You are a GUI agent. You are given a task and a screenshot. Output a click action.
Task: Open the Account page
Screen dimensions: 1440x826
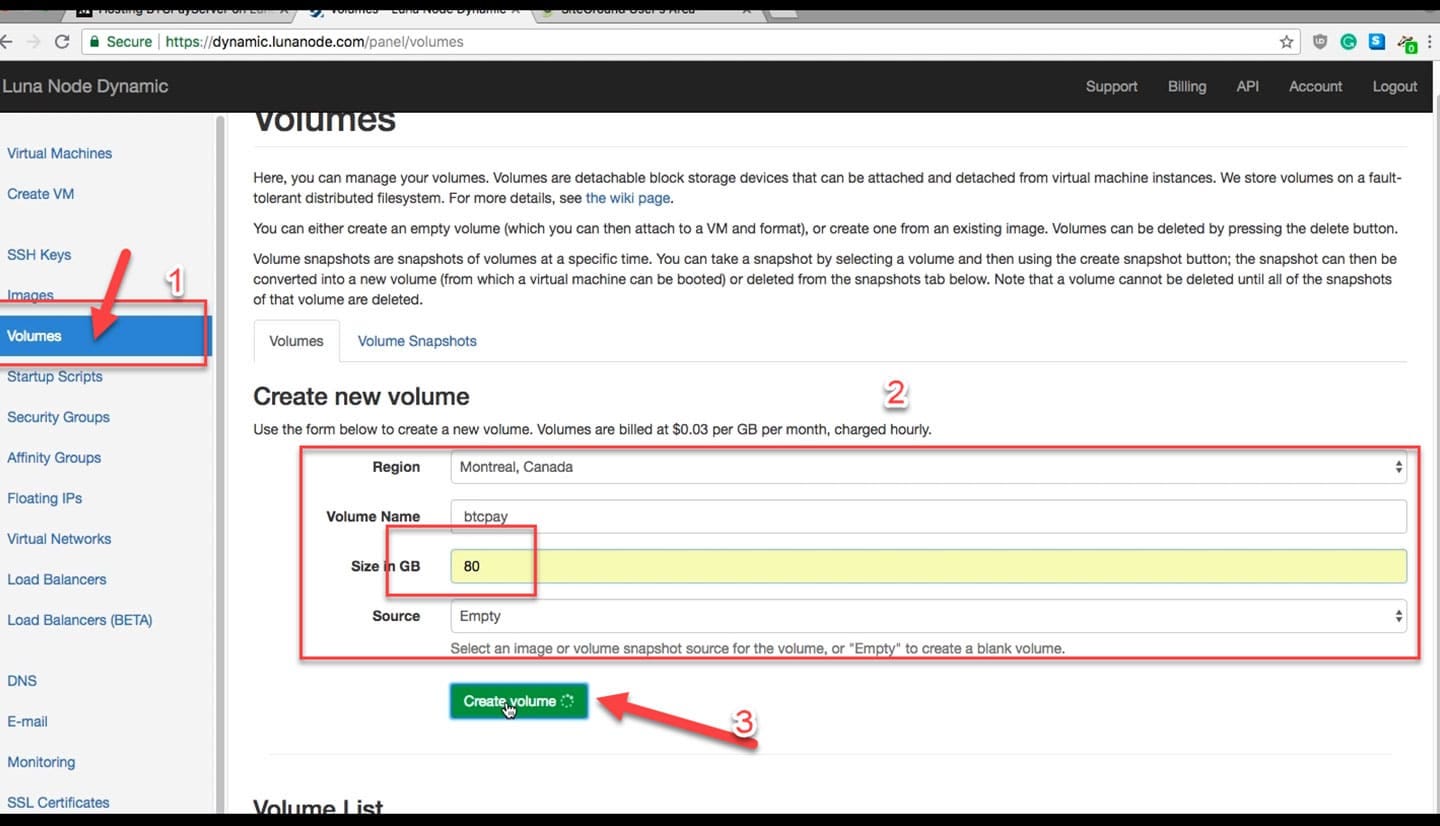point(1315,86)
